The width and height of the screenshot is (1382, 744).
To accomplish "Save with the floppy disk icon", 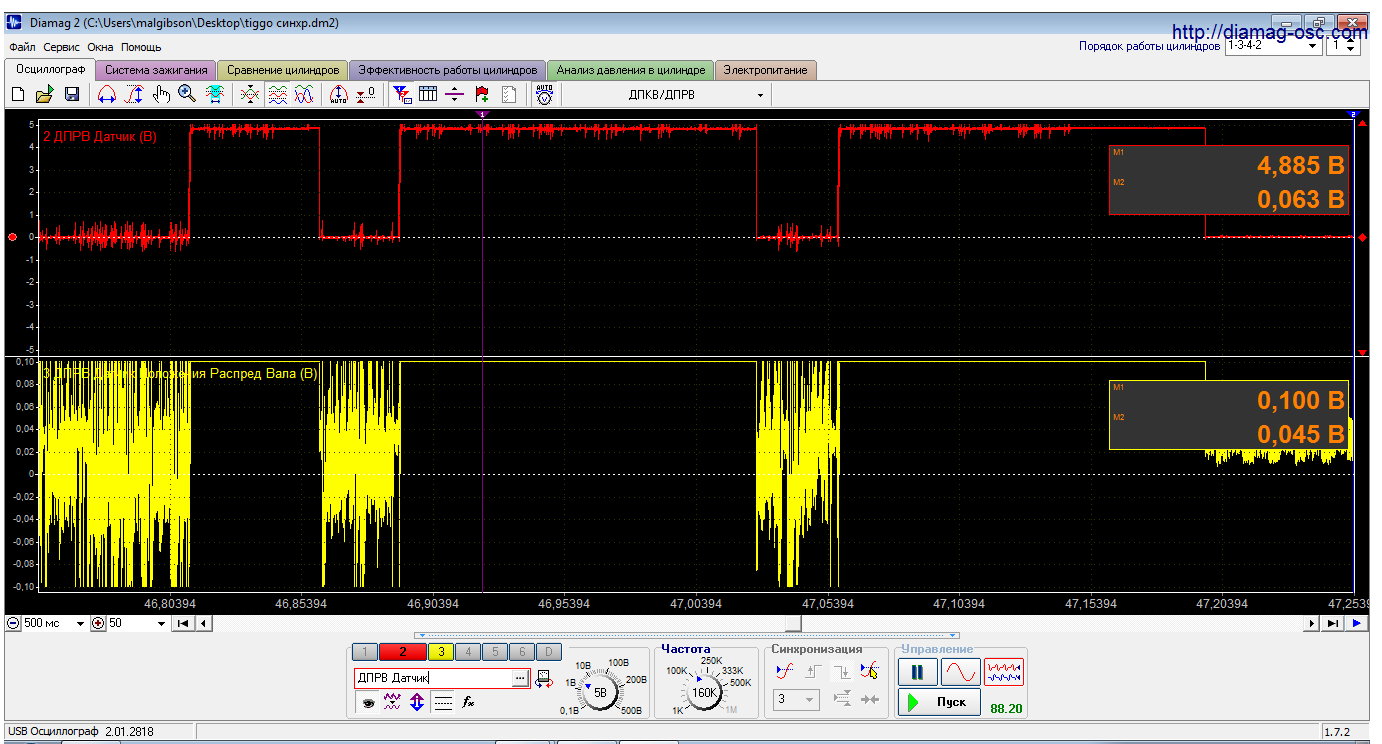I will click(x=72, y=94).
